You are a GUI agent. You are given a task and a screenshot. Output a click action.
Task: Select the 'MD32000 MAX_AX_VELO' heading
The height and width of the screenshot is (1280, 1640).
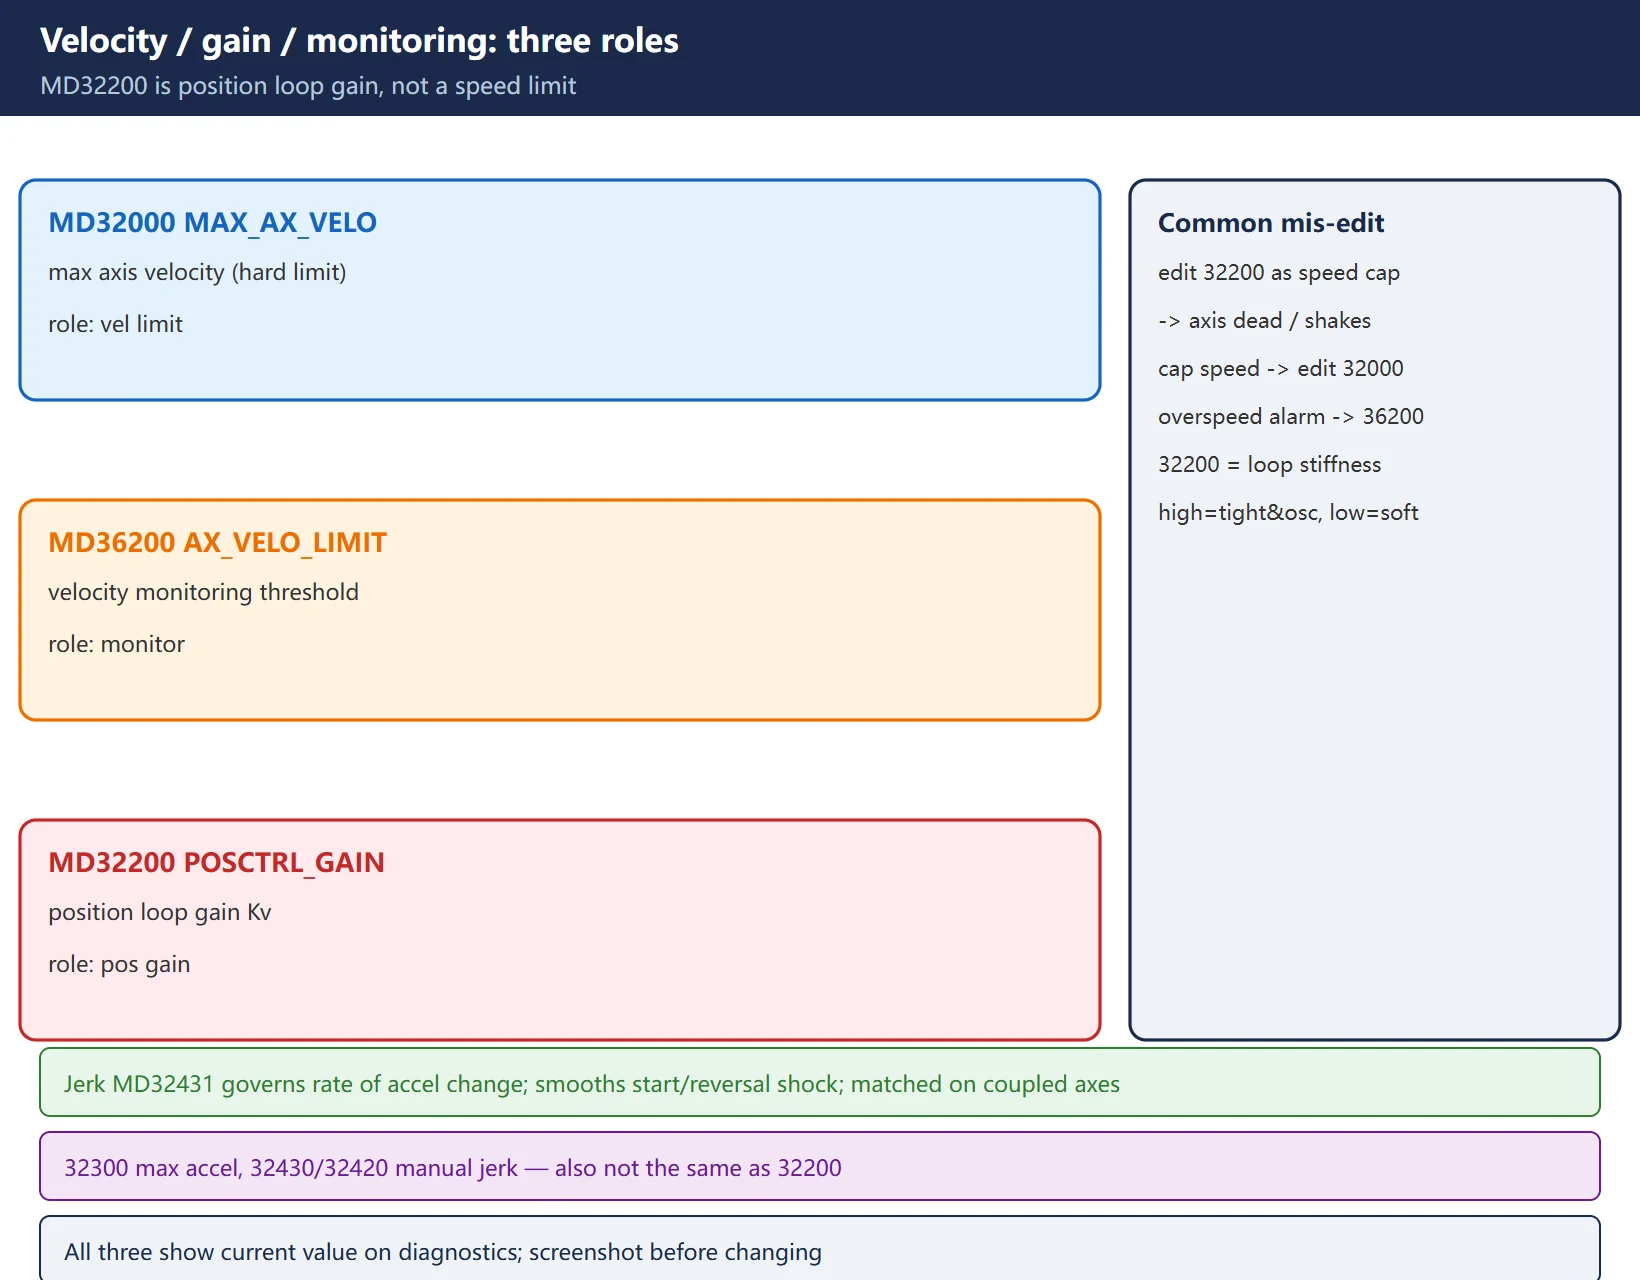[212, 222]
